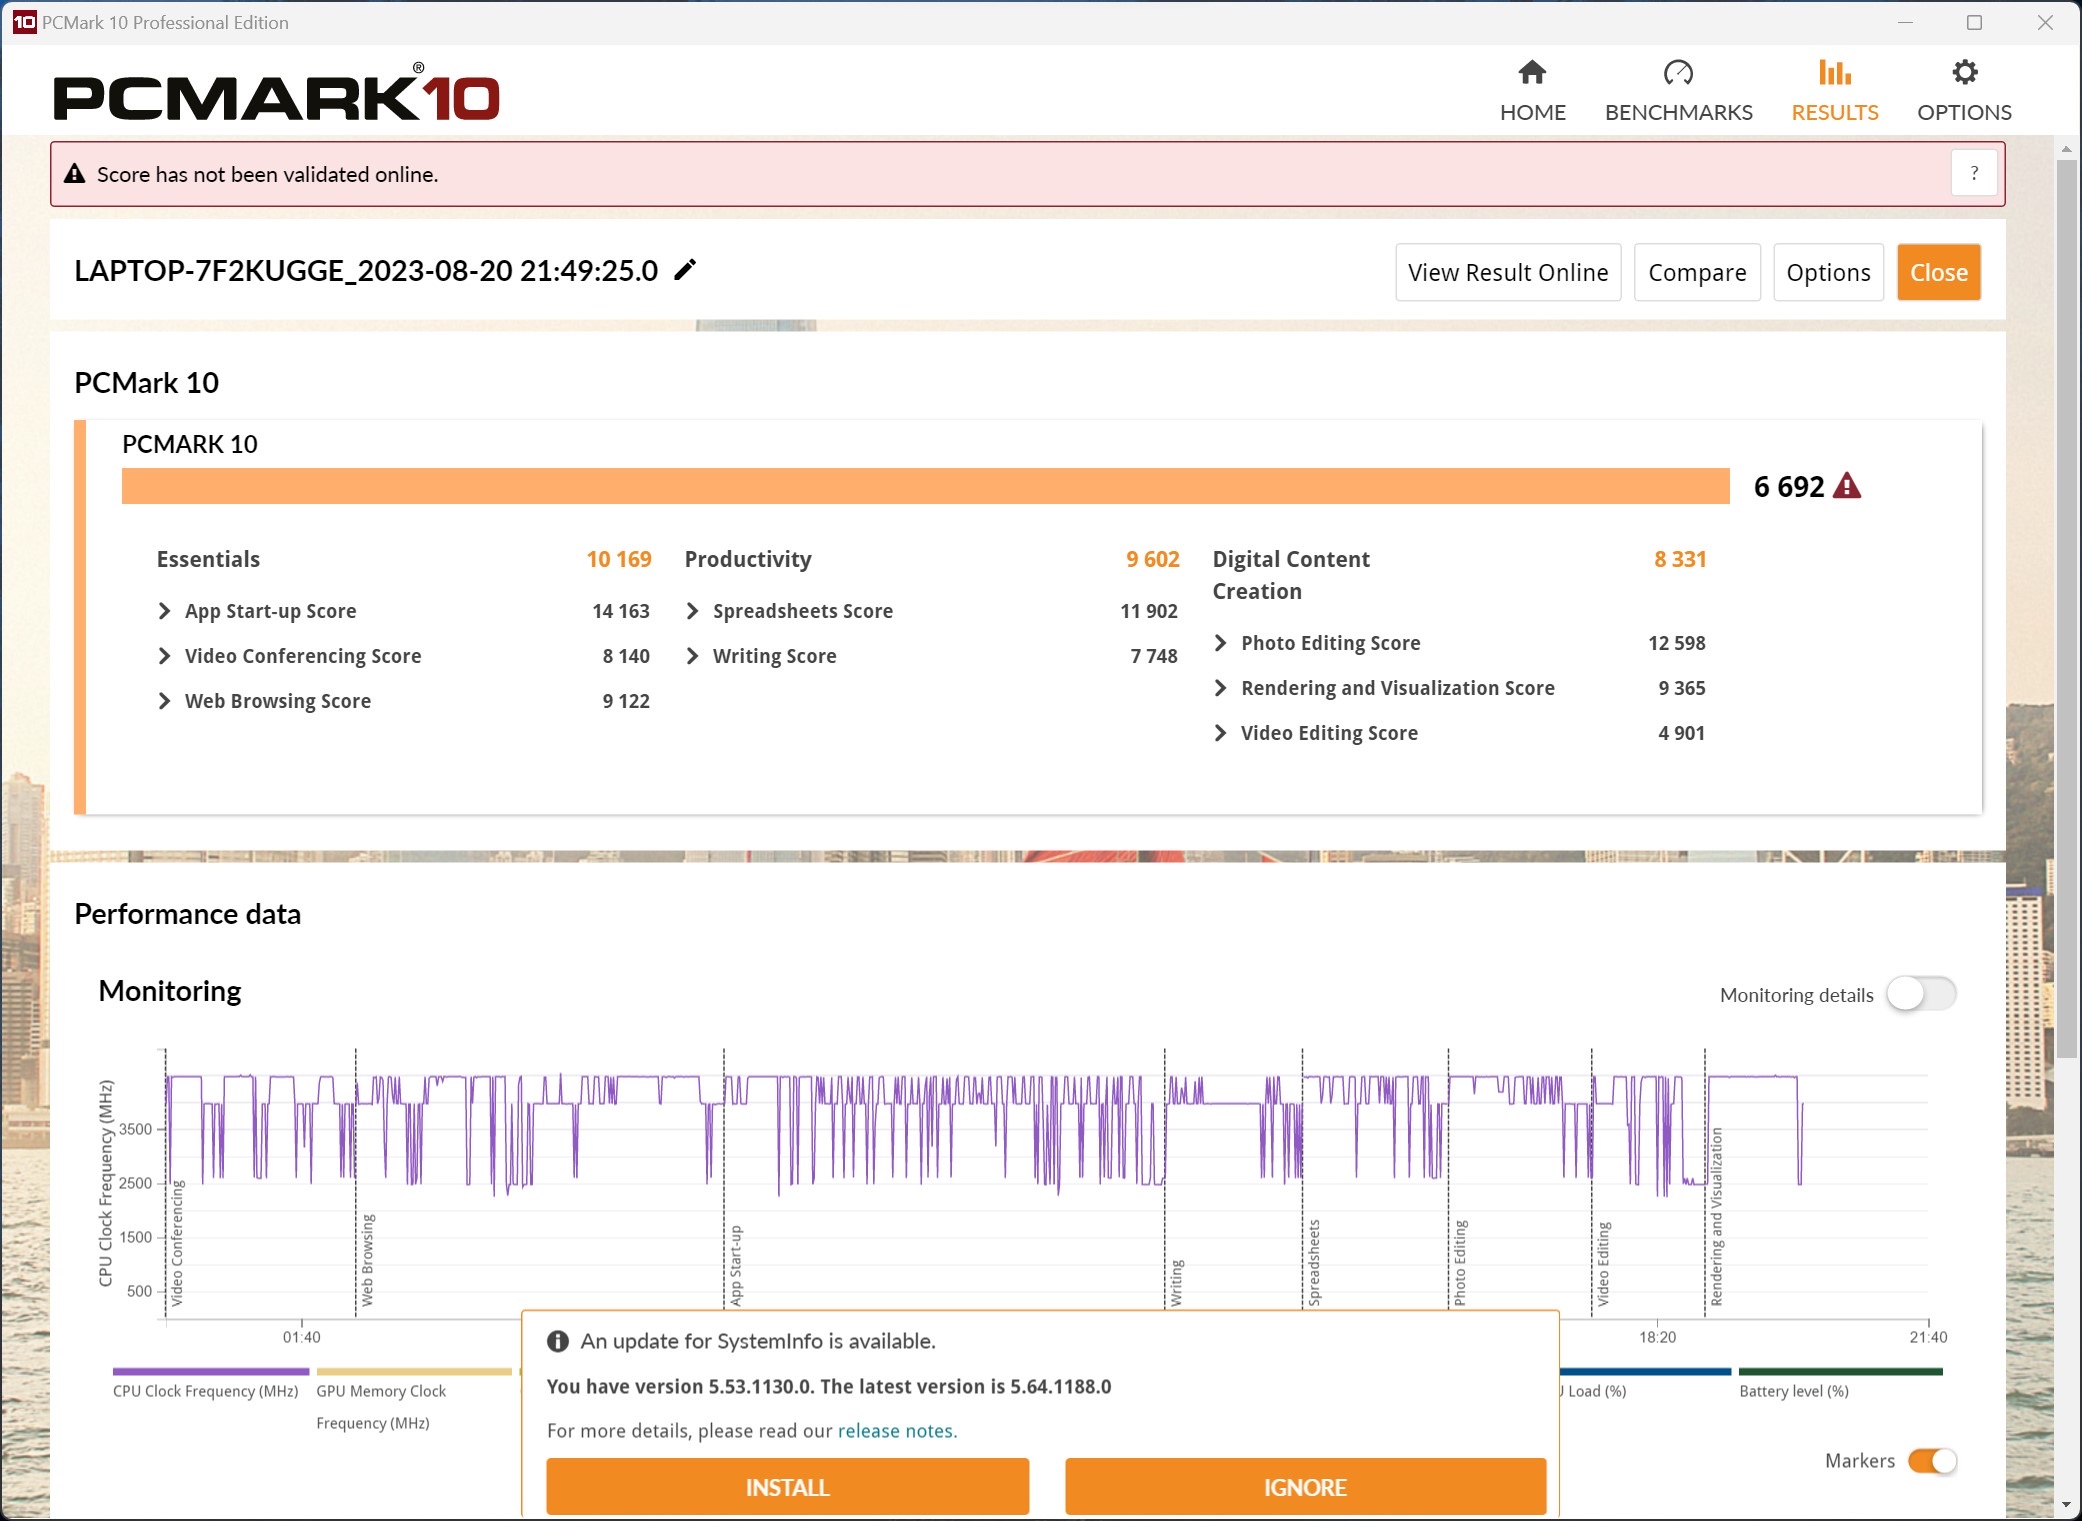Click the Digital Content Creation score 8 331
Viewport: 2082px width, 1521px height.
(x=1680, y=559)
